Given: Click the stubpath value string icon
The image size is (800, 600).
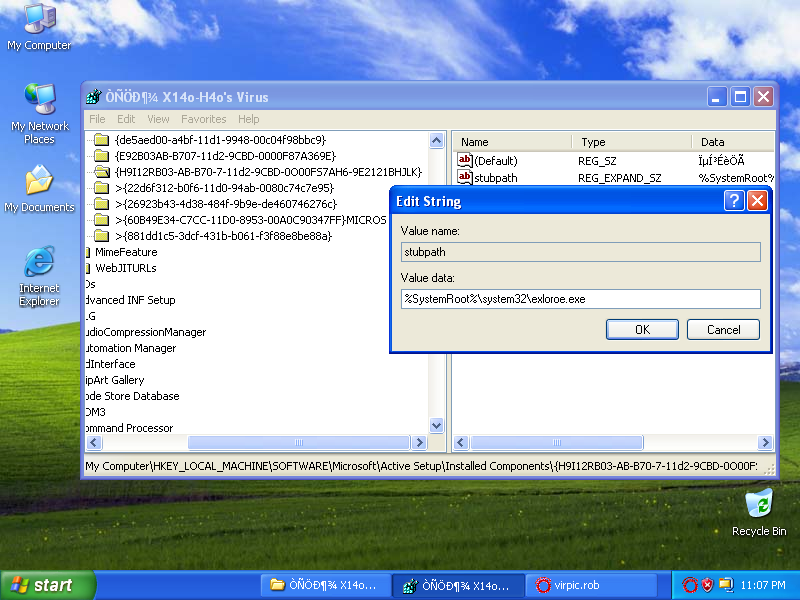Looking at the screenshot, I should 464,178.
